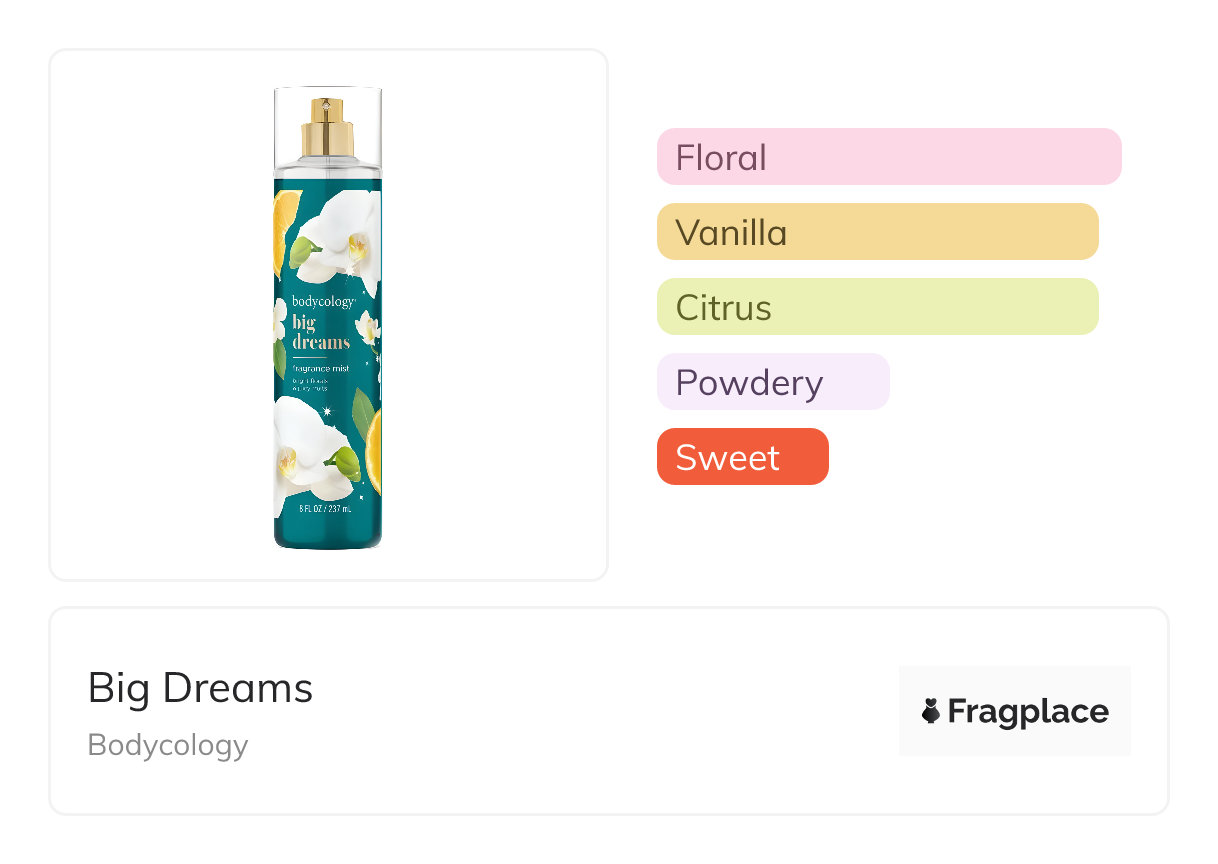
Task: Select the Floral accord bar
Action: click(x=888, y=157)
